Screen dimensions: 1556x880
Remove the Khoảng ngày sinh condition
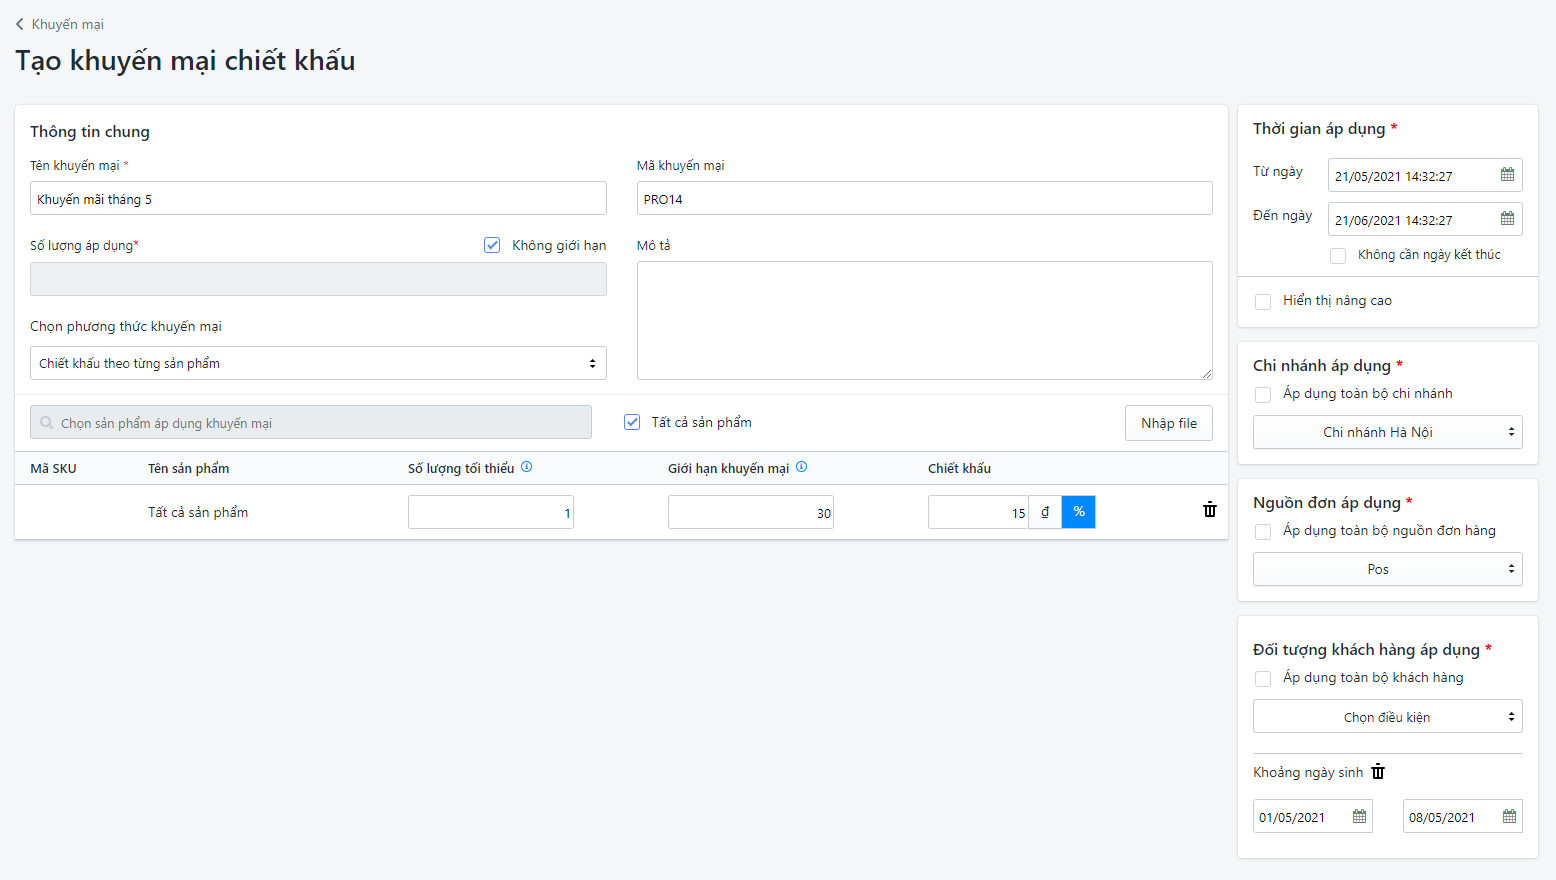[x=1378, y=771]
